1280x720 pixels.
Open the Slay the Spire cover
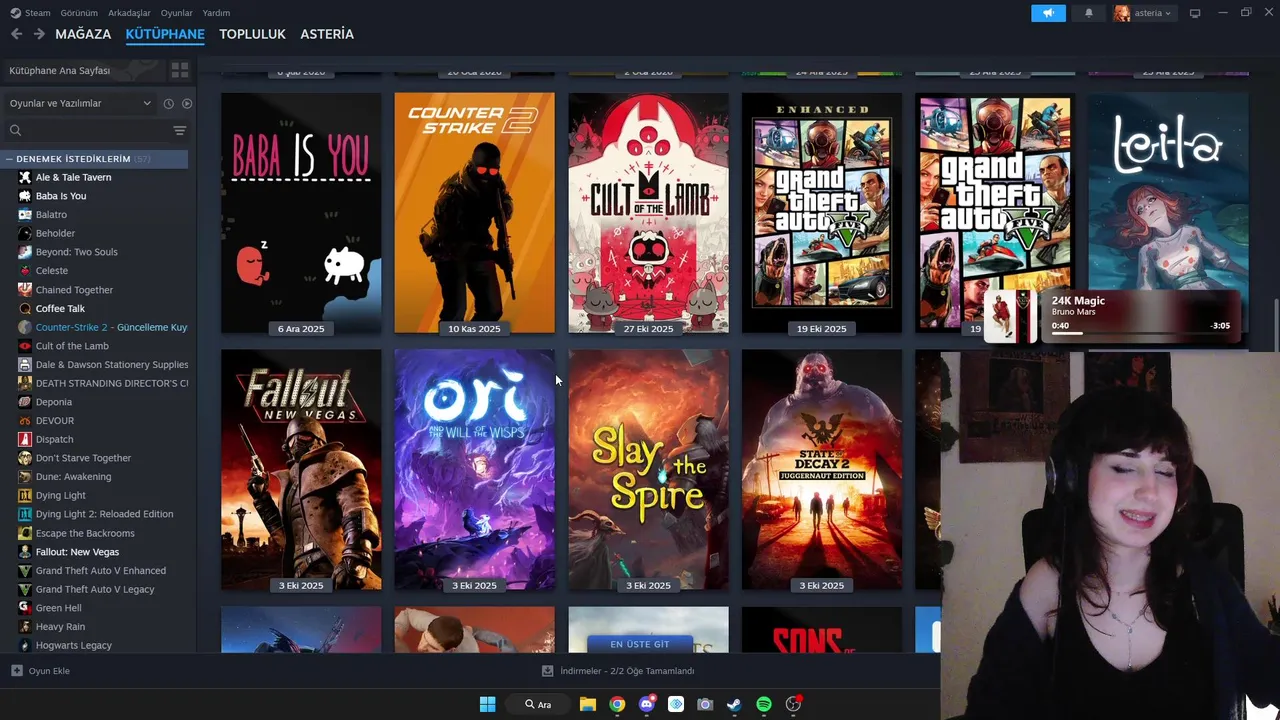click(x=648, y=470)
